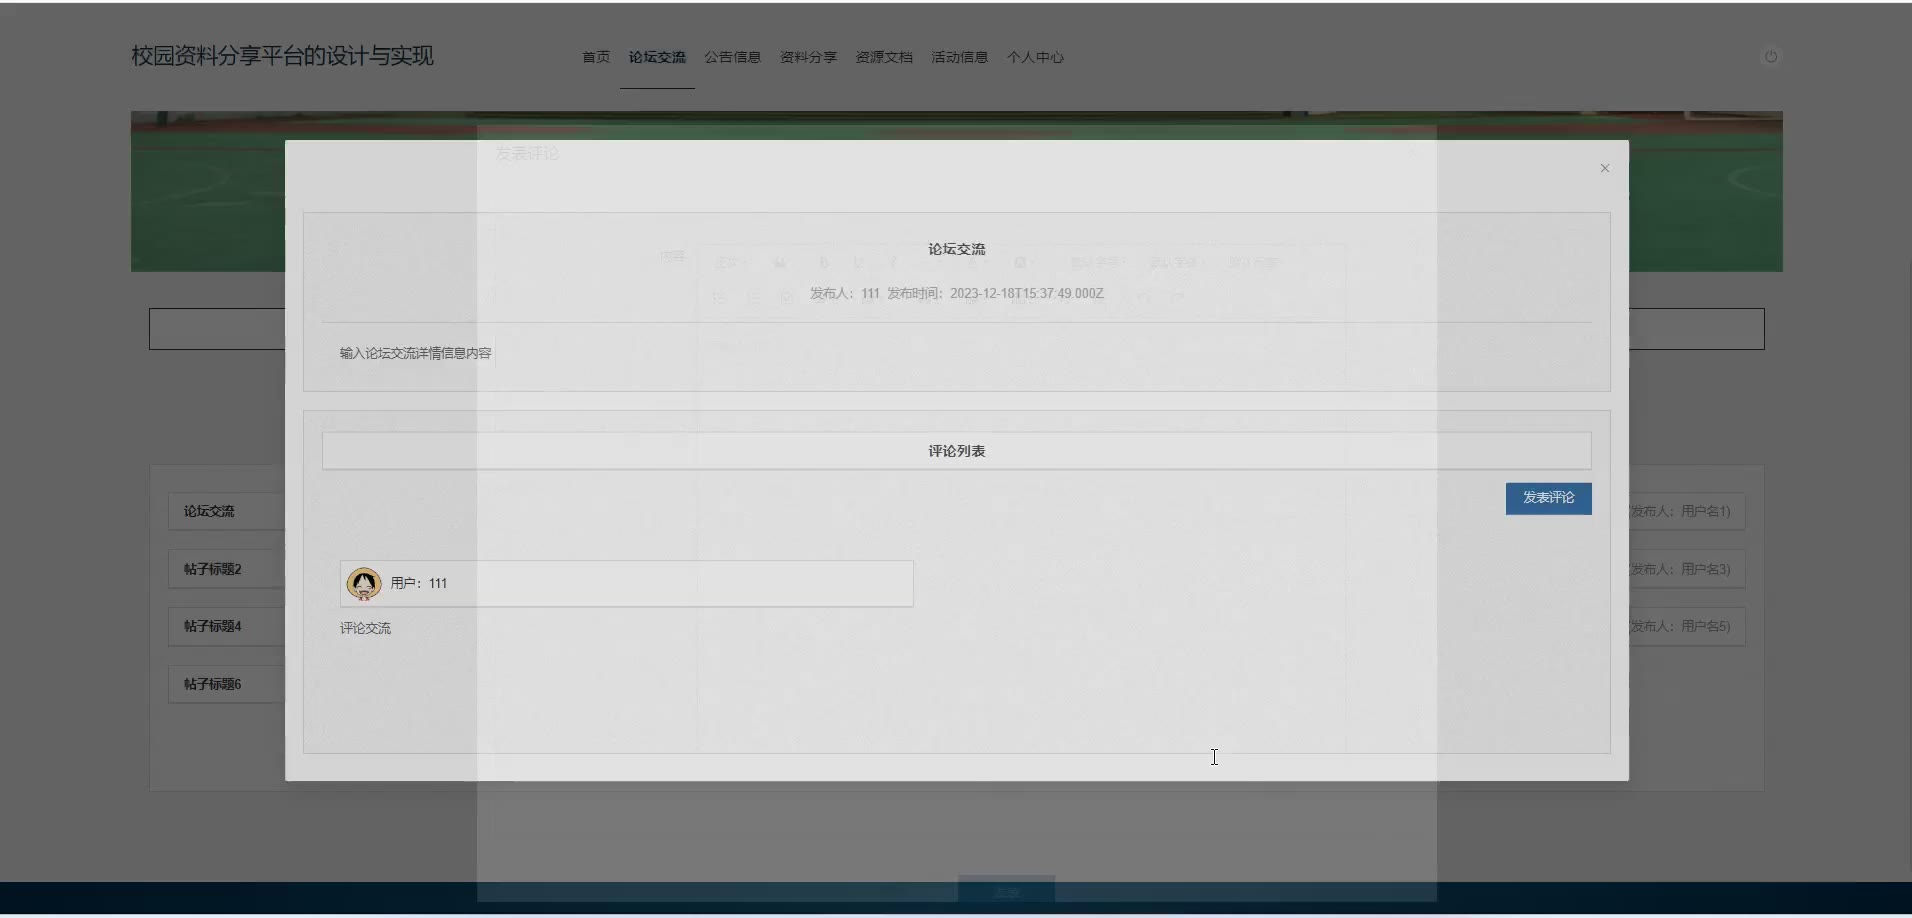Viewport: 1912px width, 918px height.
Task: Click the 输入论坛交流详情信息内容 text
Action: [x=415, y=353]
